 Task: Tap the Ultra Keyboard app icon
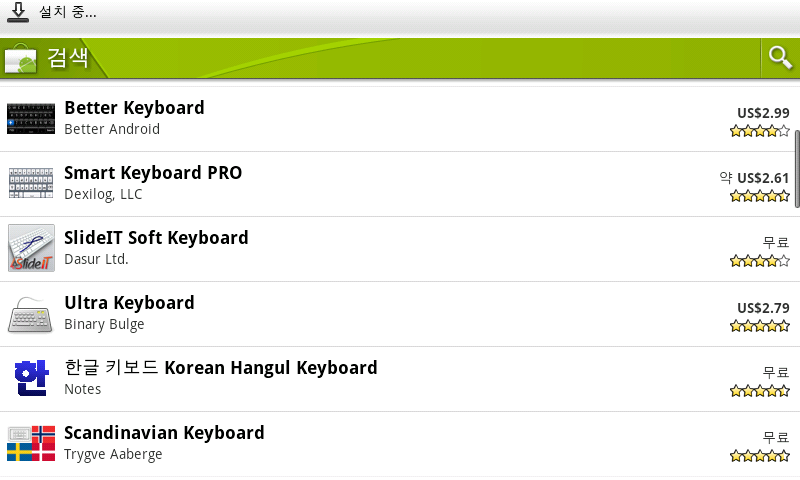coord(31,314)
